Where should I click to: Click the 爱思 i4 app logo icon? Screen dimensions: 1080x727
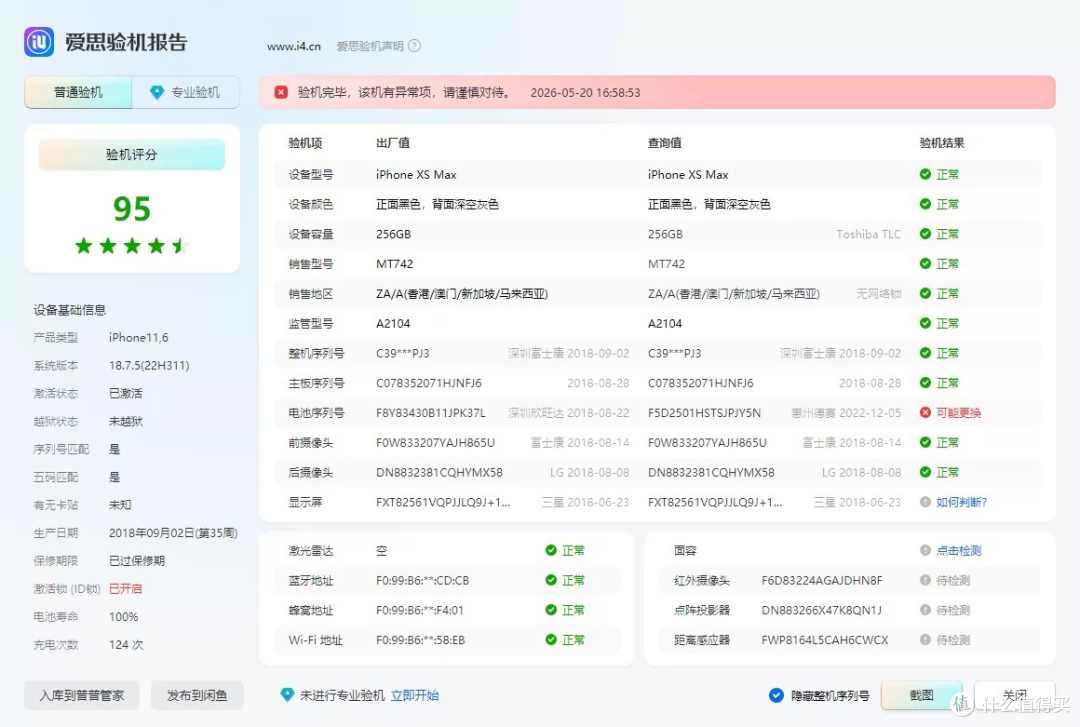(39, 42)
